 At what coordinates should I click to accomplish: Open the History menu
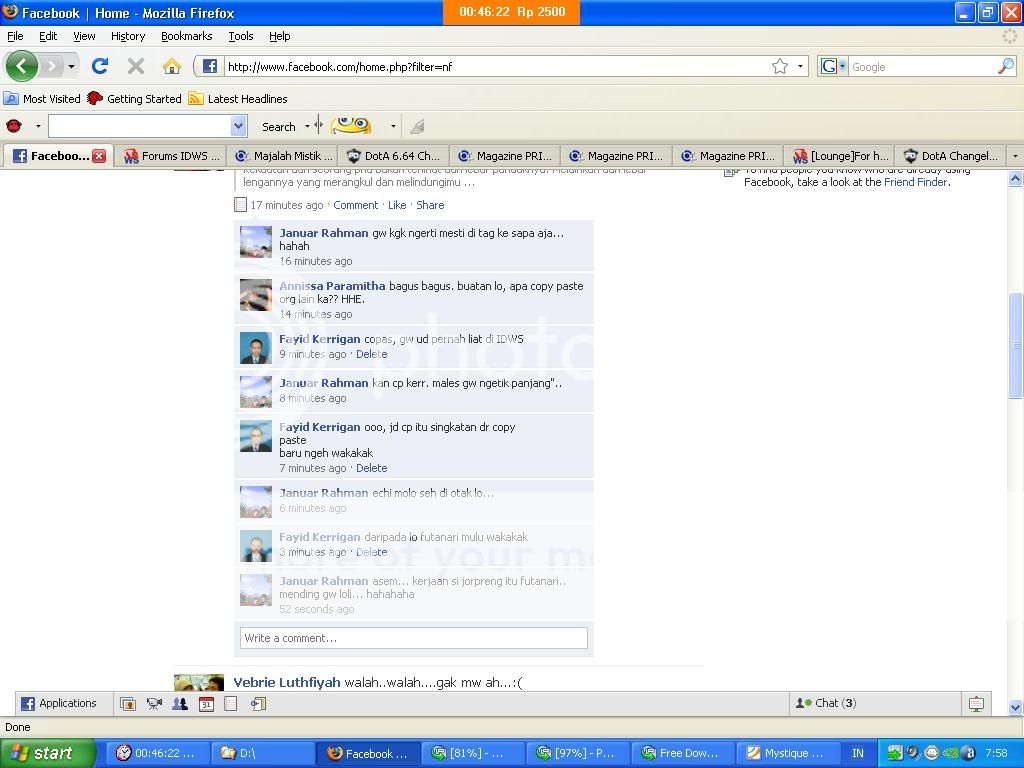[128, 36]
